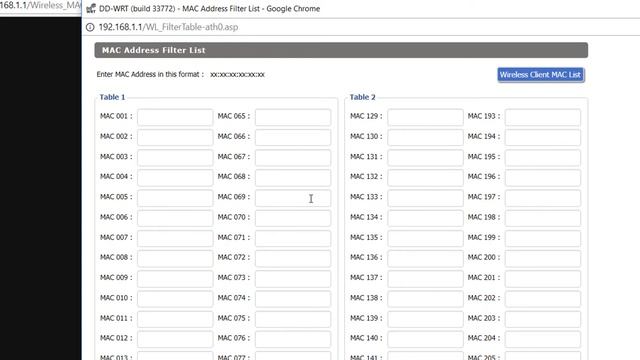
Task: Focus the MAC 071 input field
Action: (293, 238)
